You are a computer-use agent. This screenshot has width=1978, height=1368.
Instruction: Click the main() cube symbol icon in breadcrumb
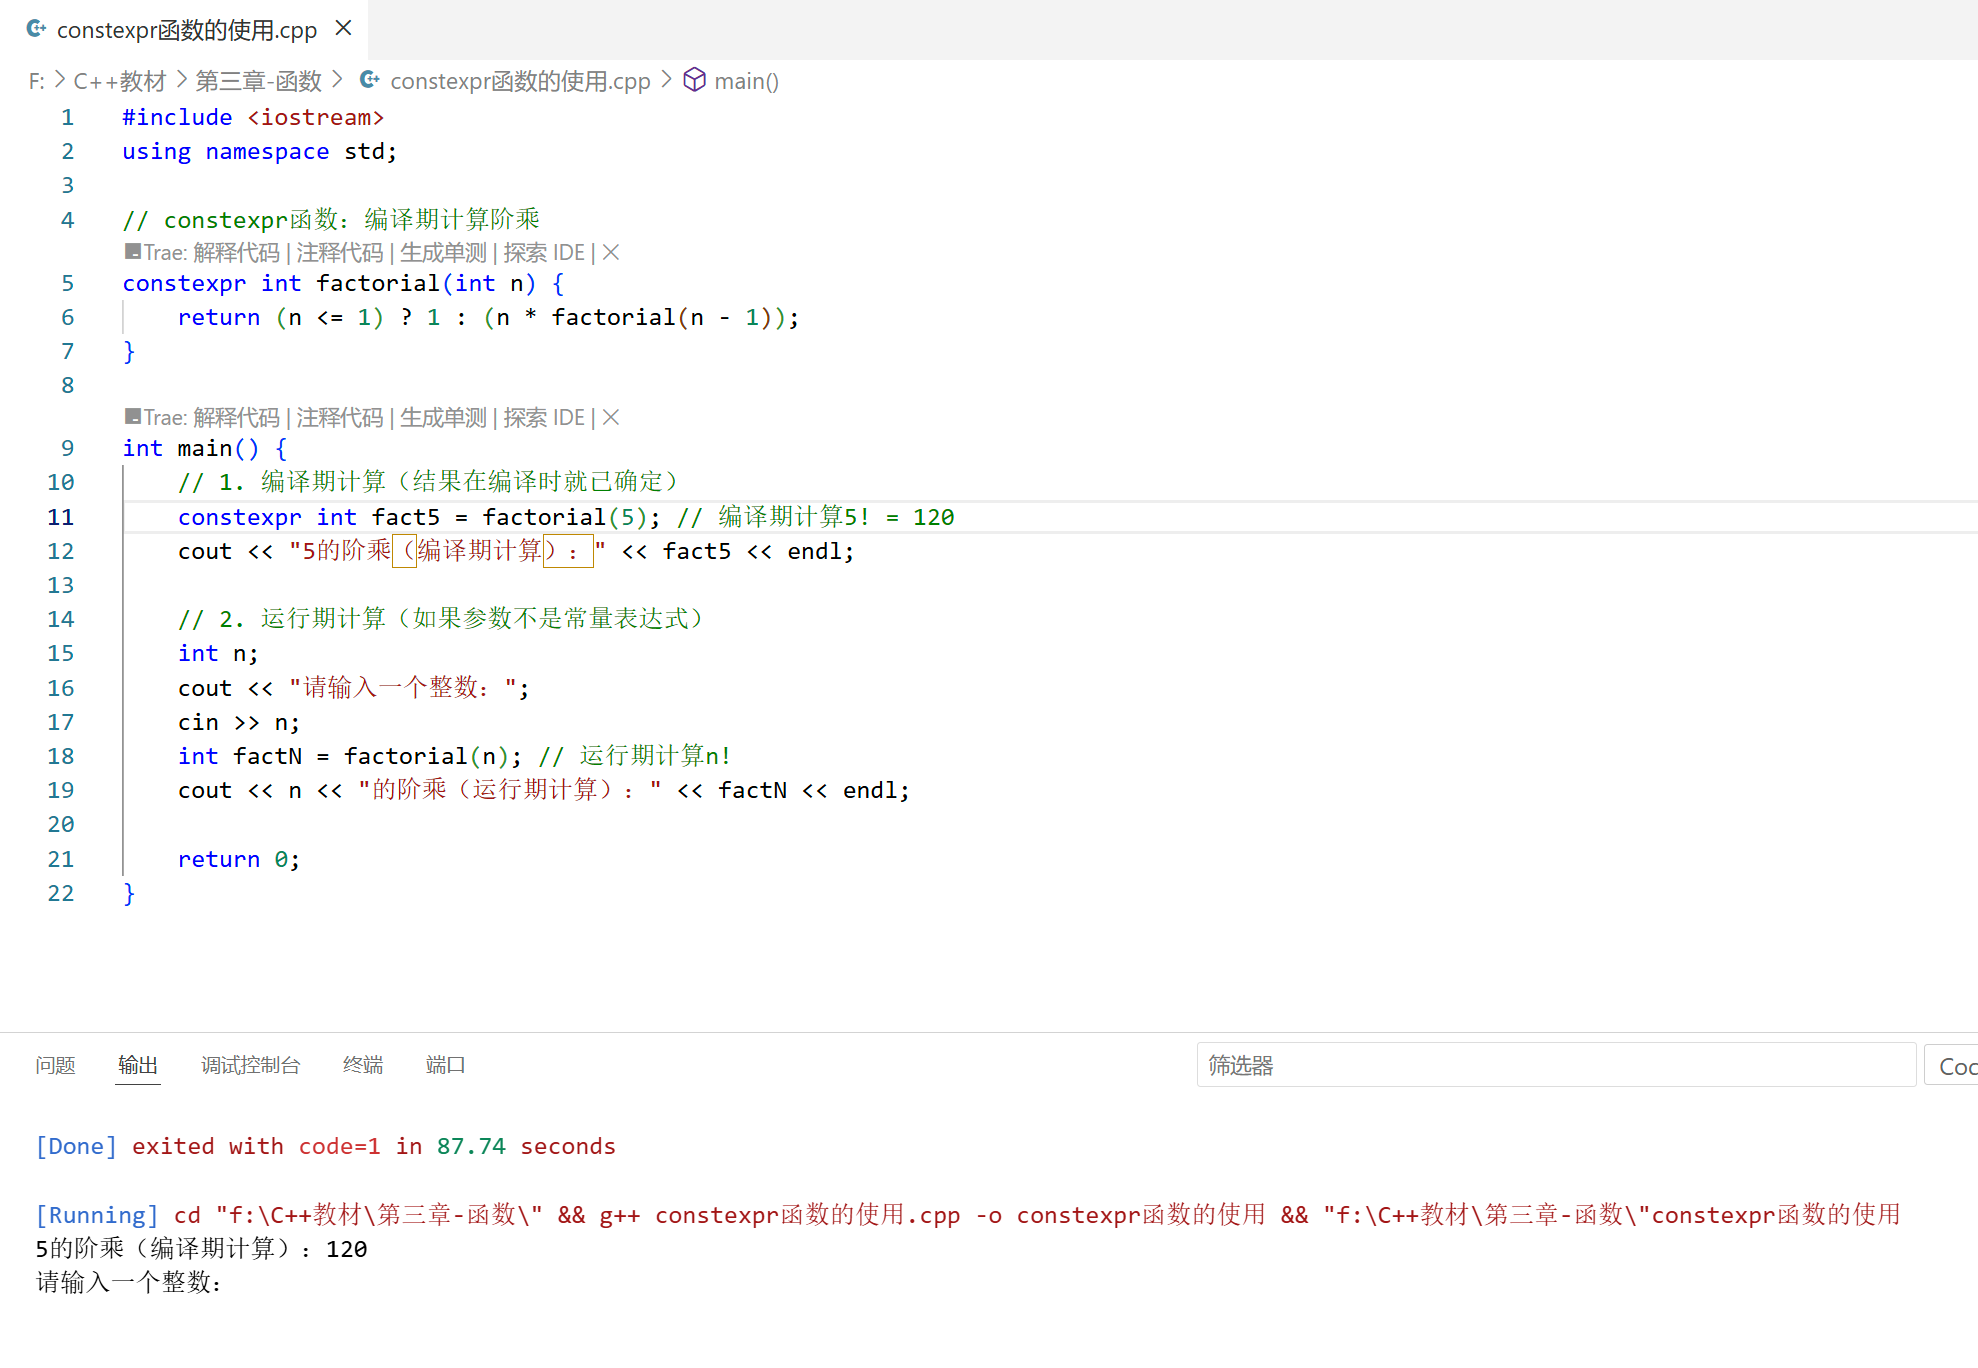click(x=694, y=80)
